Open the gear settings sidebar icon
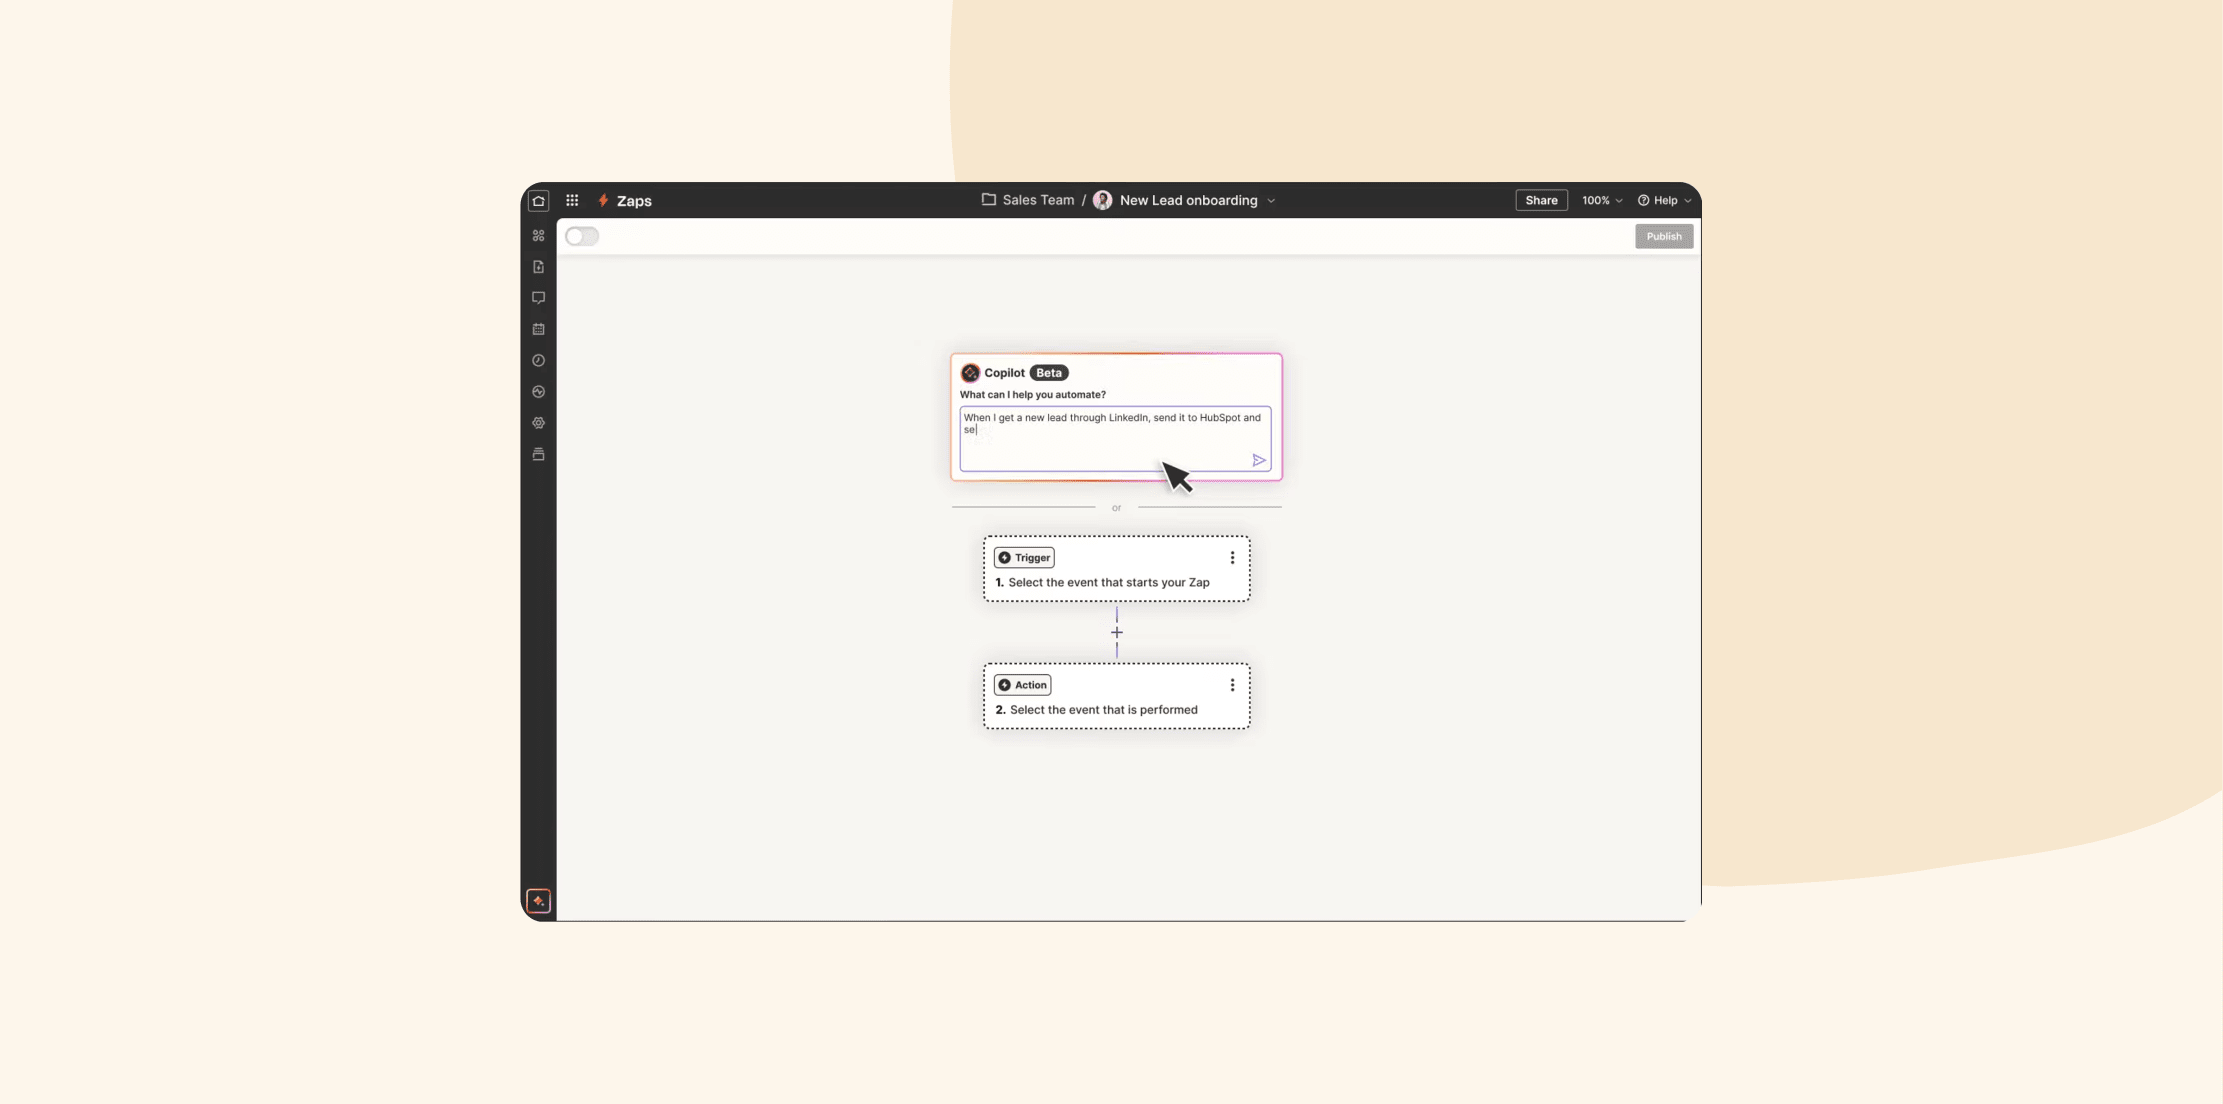Screen dimensions: 2223x1104 click(x=538, y=423)
